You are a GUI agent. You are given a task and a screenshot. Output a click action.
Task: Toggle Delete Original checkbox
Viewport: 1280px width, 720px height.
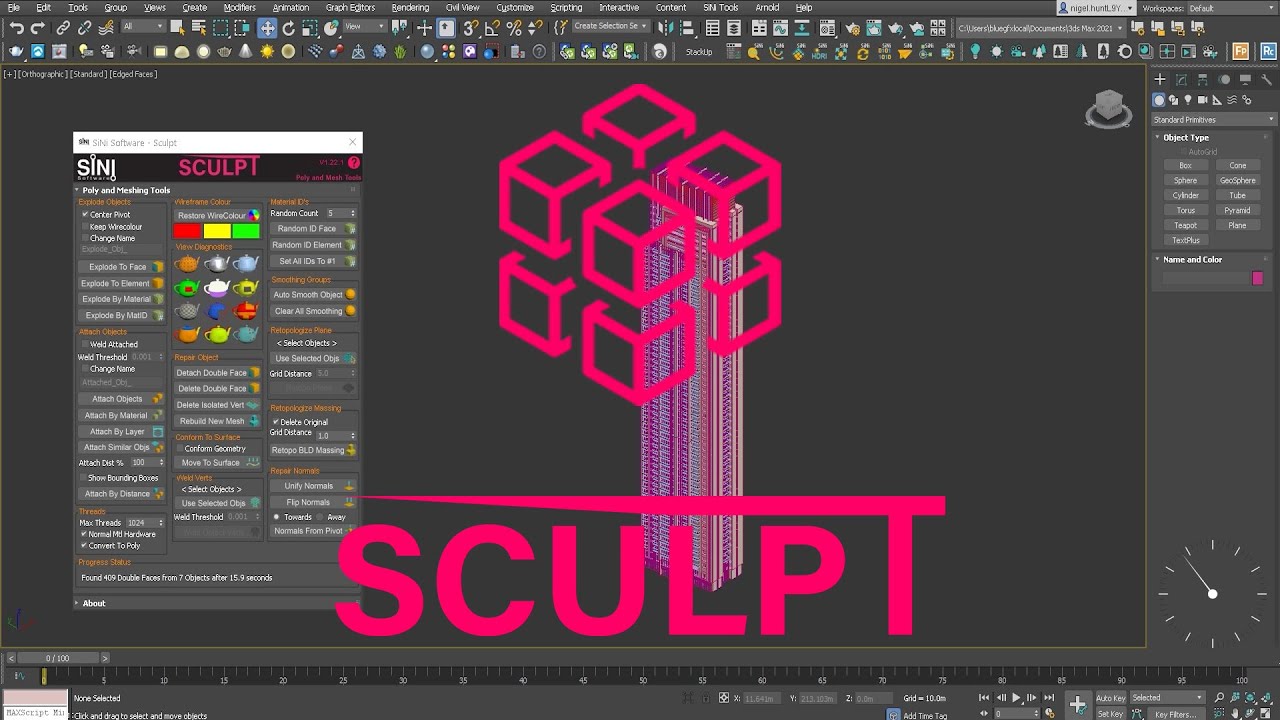tap(275, 422)
